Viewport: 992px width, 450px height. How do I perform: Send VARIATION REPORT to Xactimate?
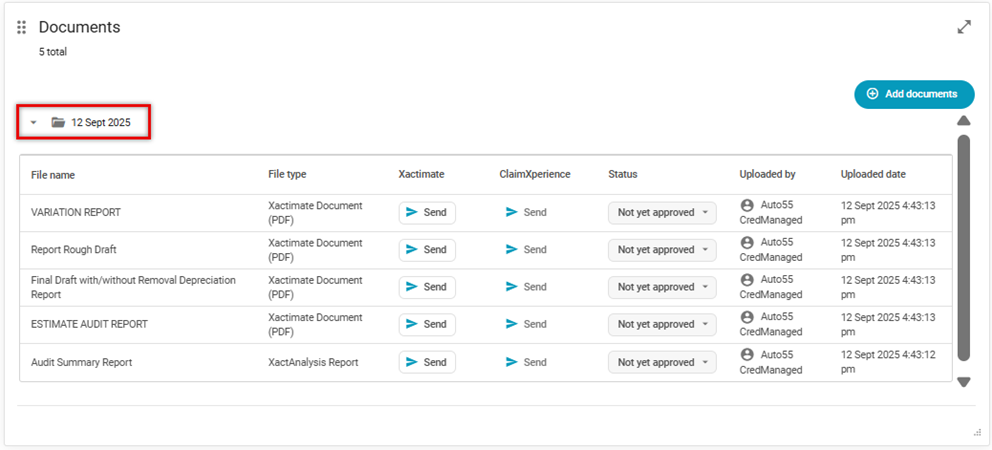pyautogui.click(x=427, y=212)
